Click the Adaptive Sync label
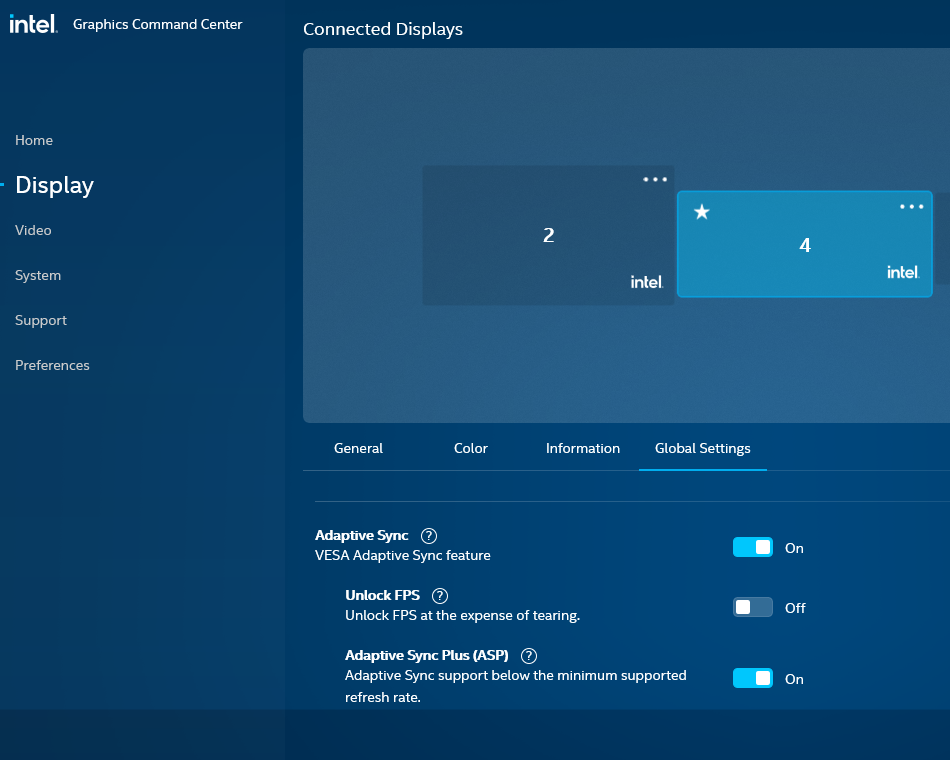The height and width of the screenshot is (760, 950). point(362,536)
